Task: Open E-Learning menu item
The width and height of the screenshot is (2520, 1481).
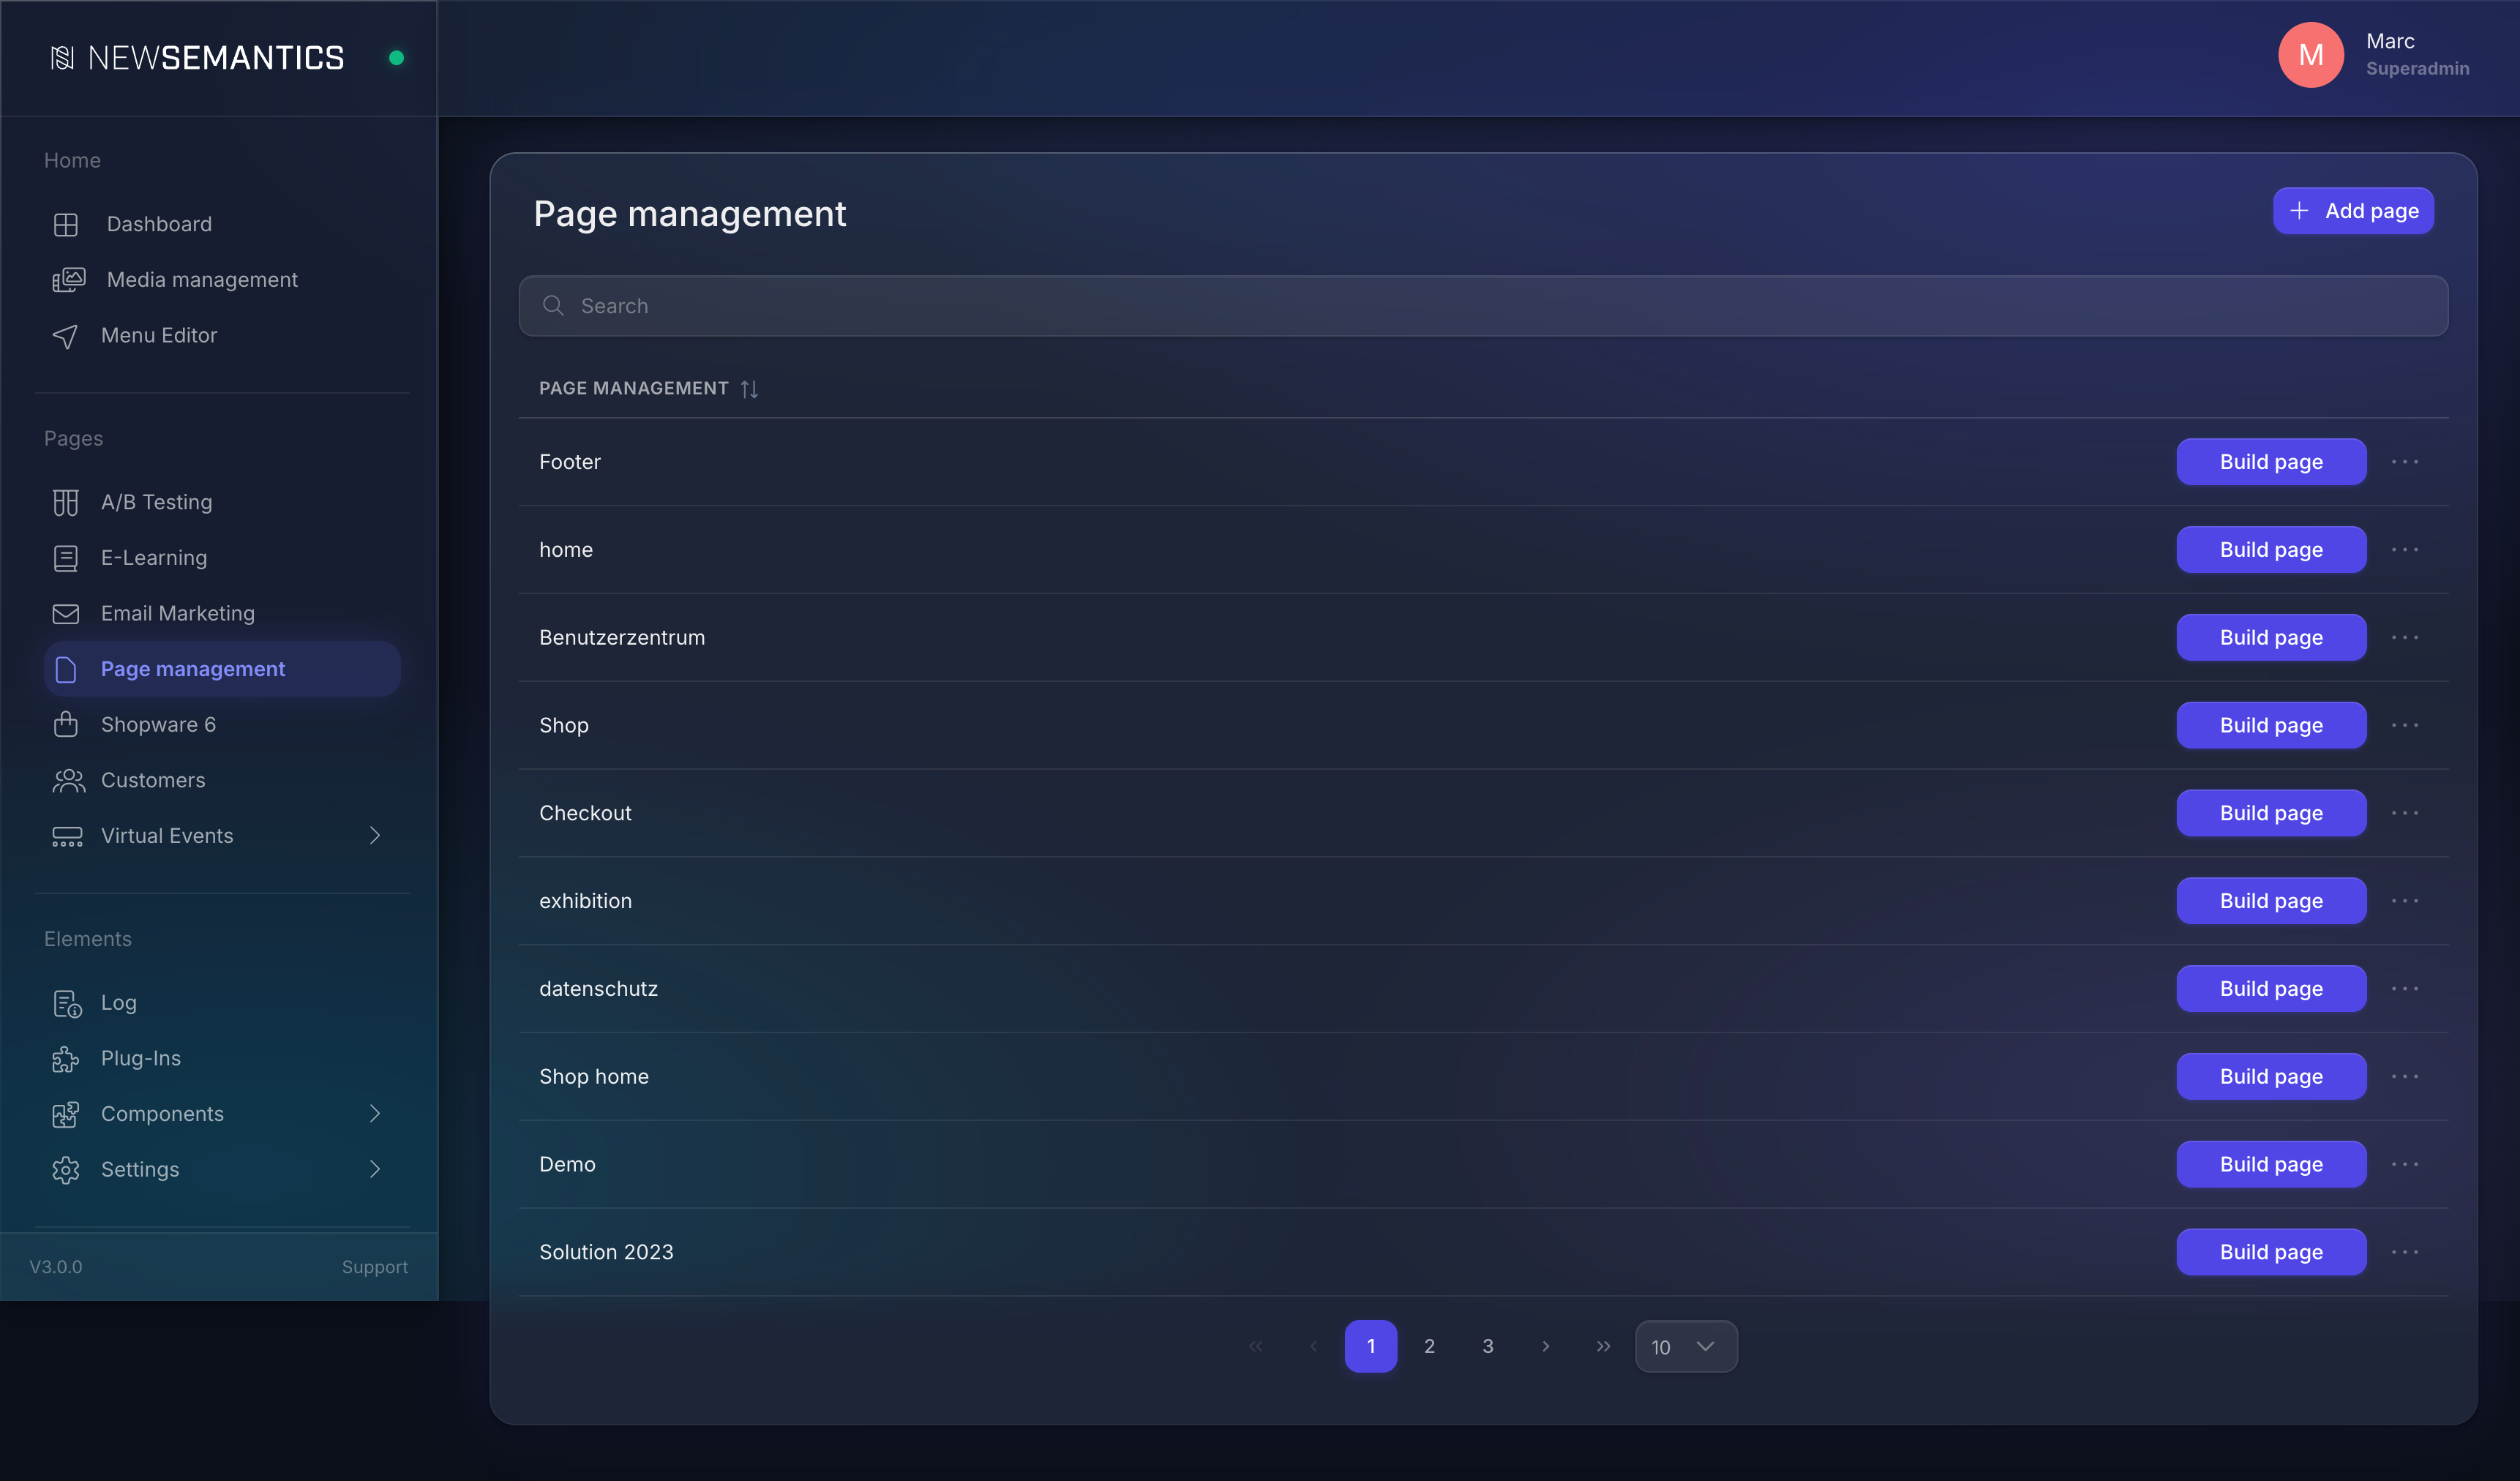Action: point(222,558)
